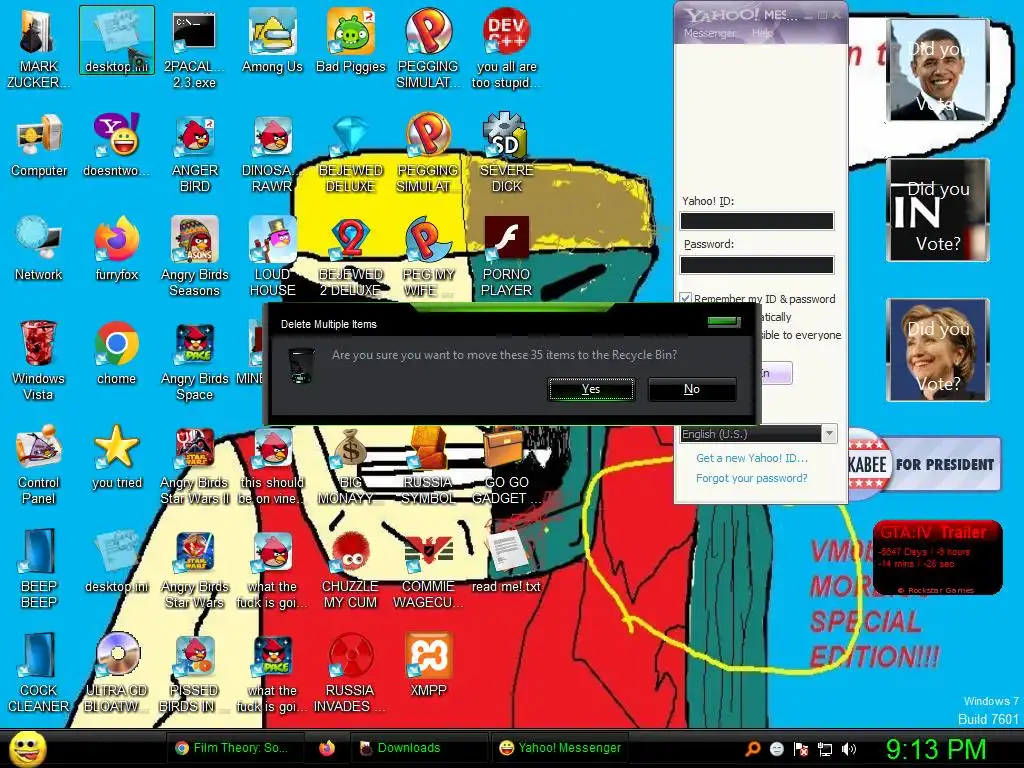Open the Action Center flag tray icon
Image resolution: width=1024 pixels, height=768 pixels.
tap(801, 749)
